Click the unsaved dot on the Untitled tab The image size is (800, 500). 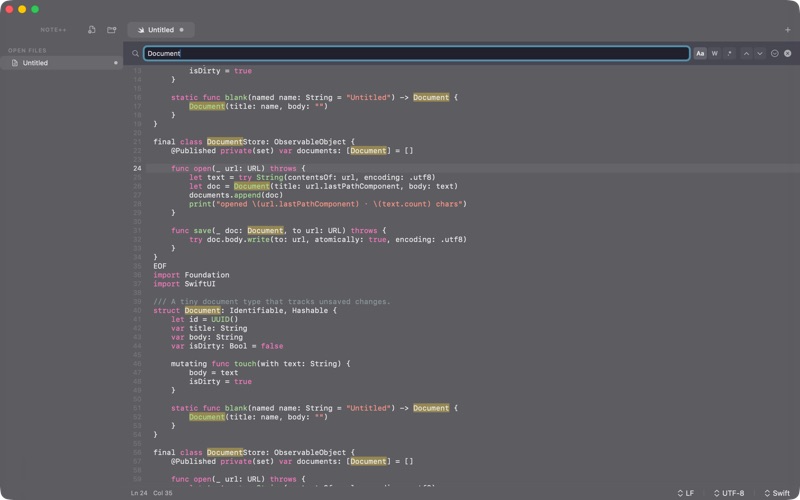[x=182, y=30]
